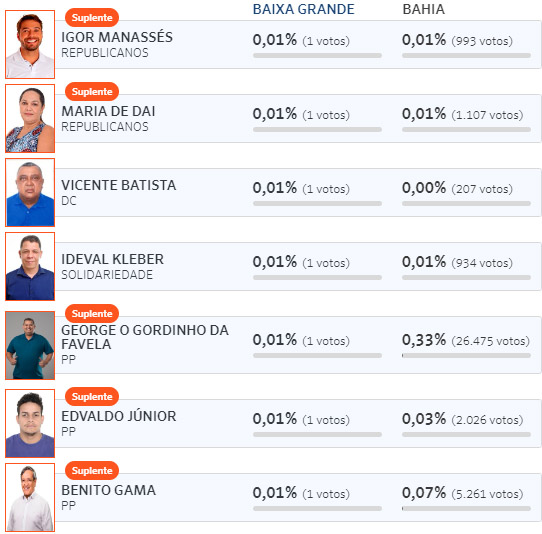Switch to the BAIXA GRANDE column header
The width and height of the screenshot is (542, 534).
pos(303,9)
